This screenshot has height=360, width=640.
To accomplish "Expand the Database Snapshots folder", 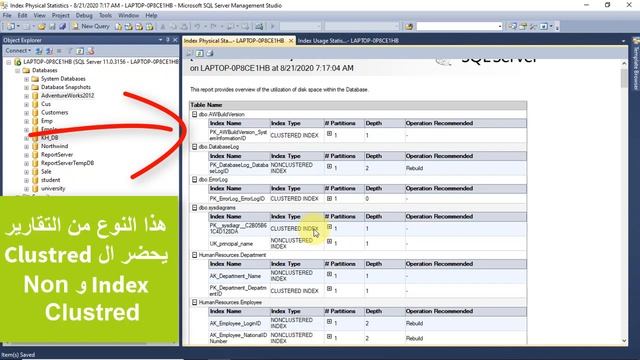I will coord(27,87).
